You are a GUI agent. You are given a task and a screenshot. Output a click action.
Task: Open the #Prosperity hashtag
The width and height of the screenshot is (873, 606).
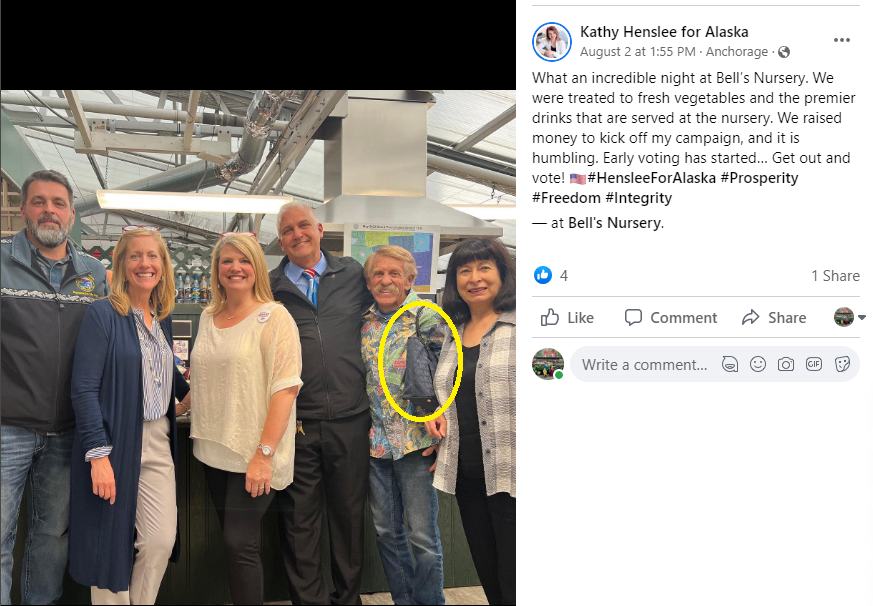[x=759, y=178]
